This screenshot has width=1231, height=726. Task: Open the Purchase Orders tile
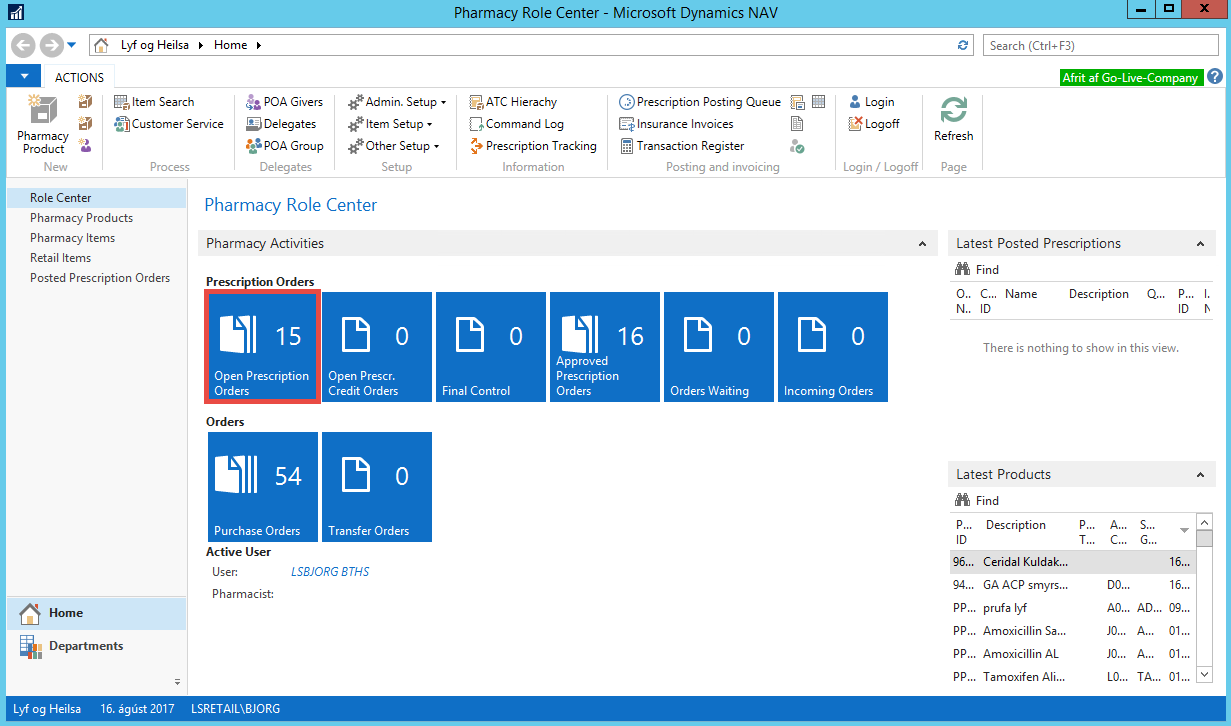[263, 487]
